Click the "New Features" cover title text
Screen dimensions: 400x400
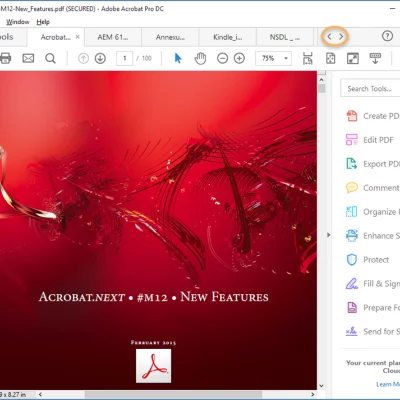point(224,296)
